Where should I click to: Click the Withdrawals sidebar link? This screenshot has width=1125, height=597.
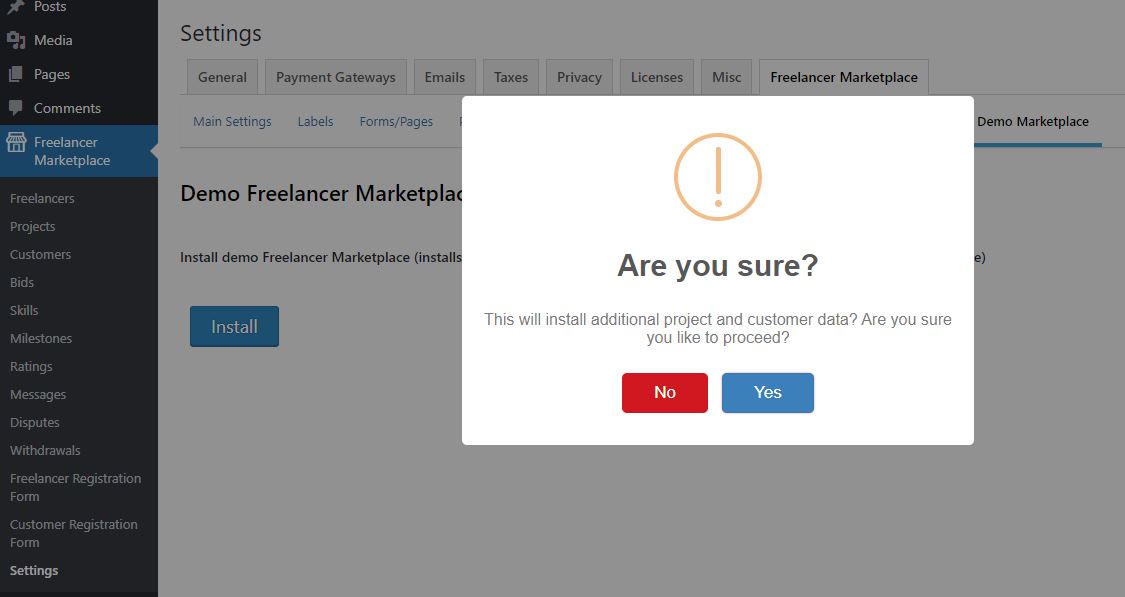(45, 450)
